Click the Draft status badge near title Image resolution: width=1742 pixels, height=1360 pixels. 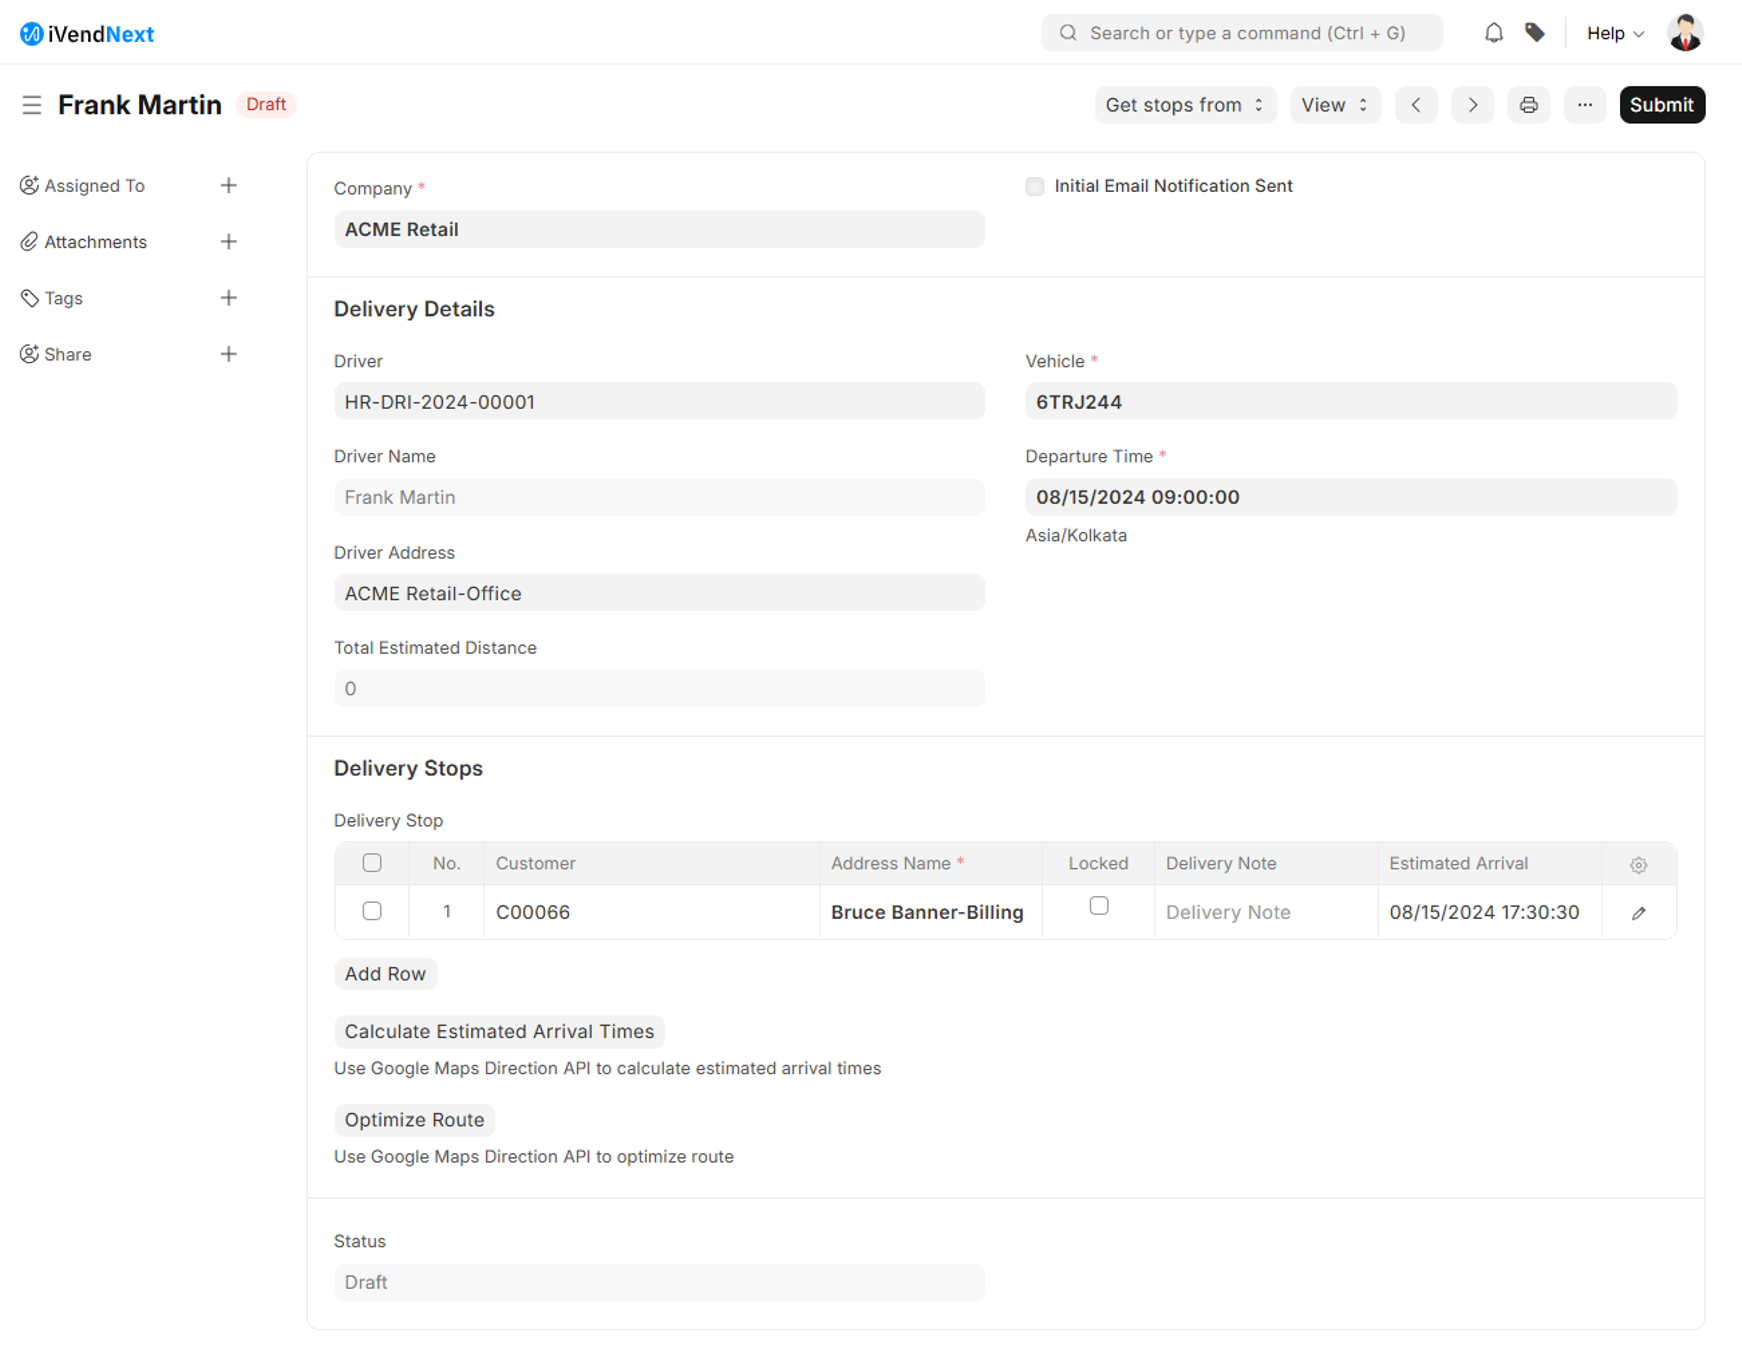266,105
